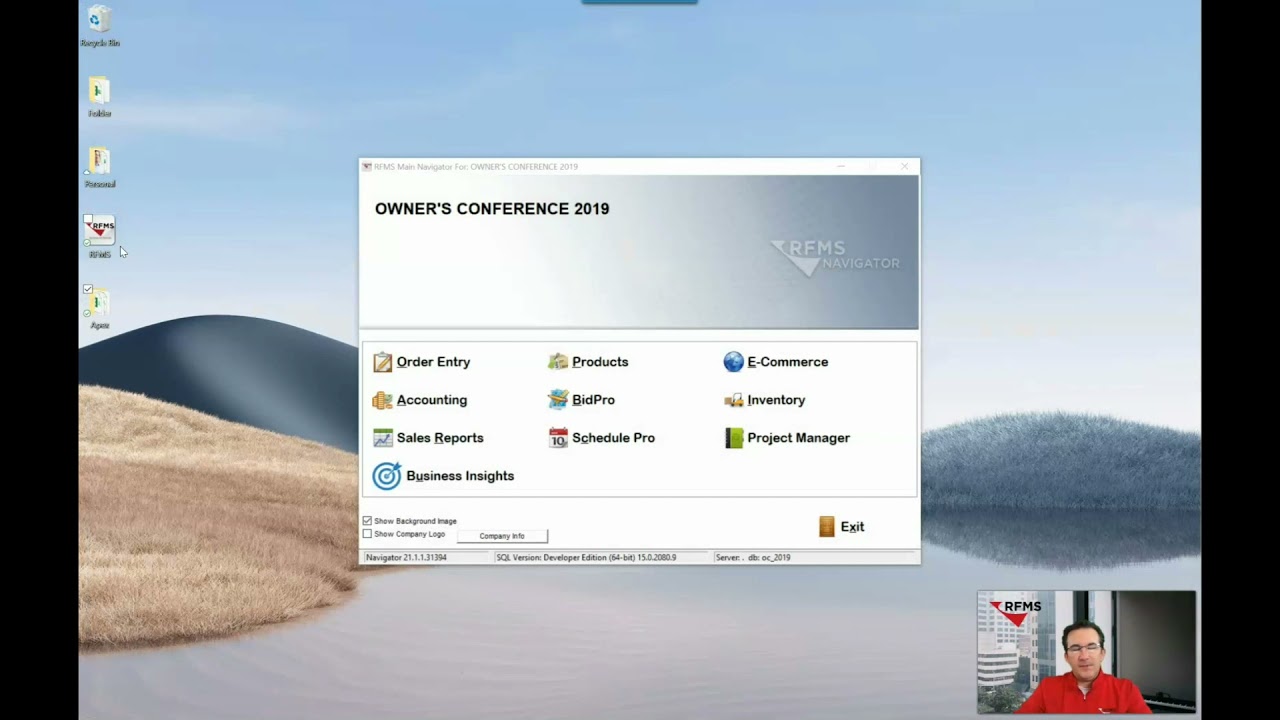The width and height of the screenshot is (1280, 720).
Task: Click the presenter webcam thumbnail
Action: click(1086, 652)
